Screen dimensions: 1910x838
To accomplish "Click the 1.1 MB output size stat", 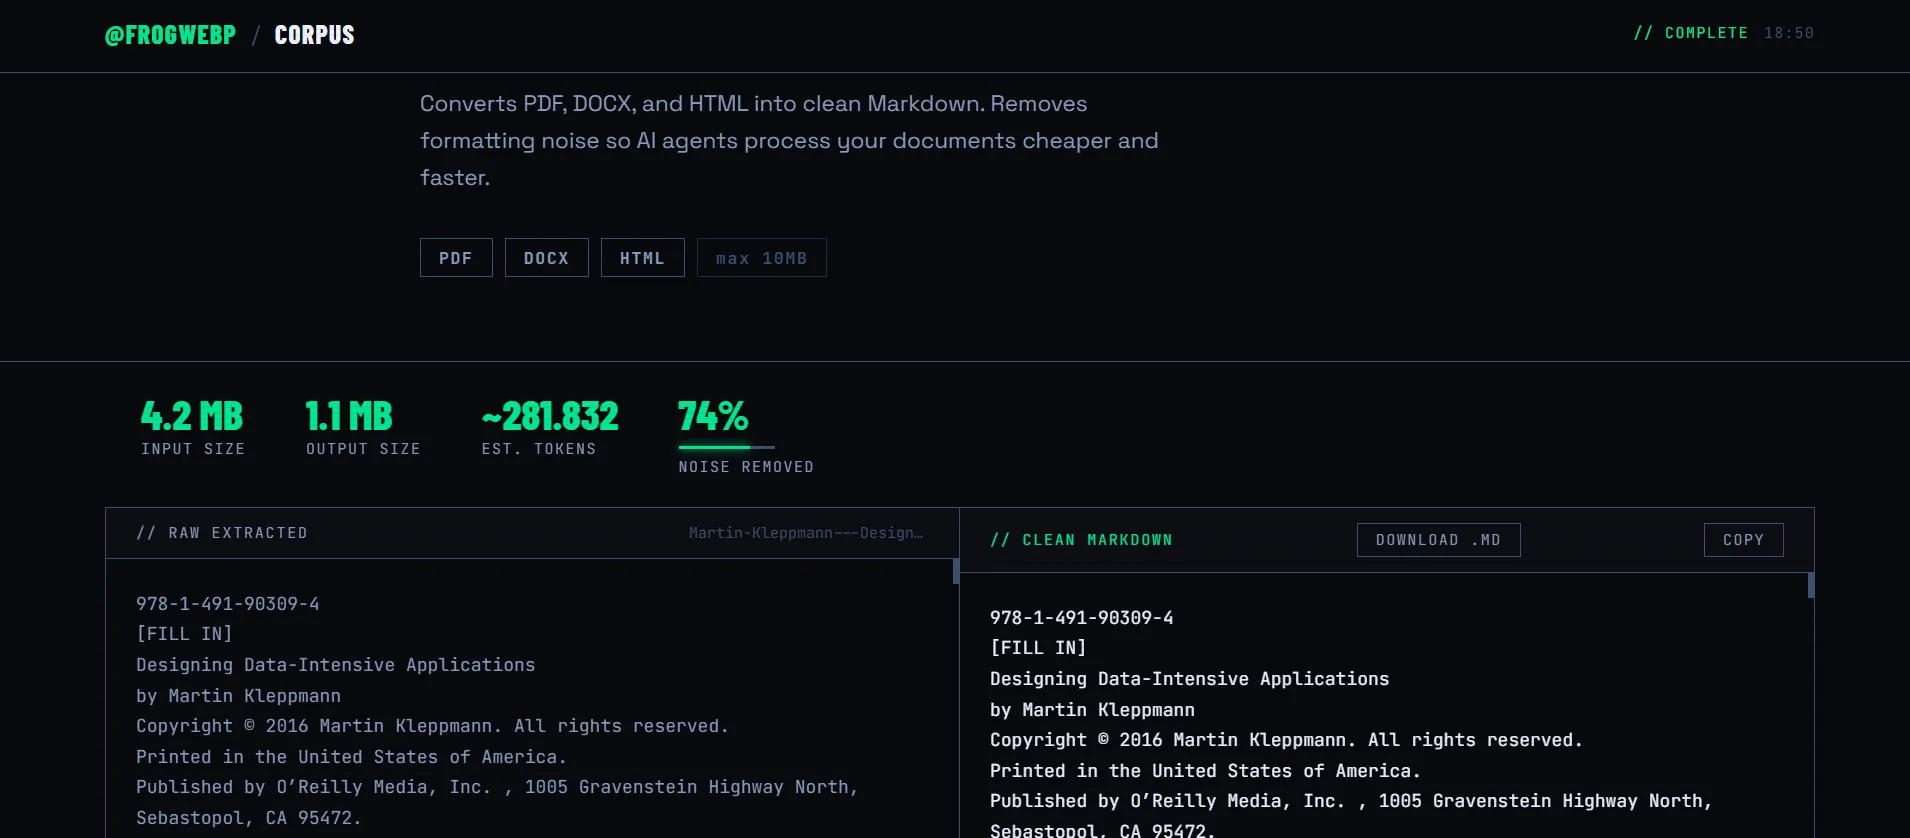I will pos(349,416).
